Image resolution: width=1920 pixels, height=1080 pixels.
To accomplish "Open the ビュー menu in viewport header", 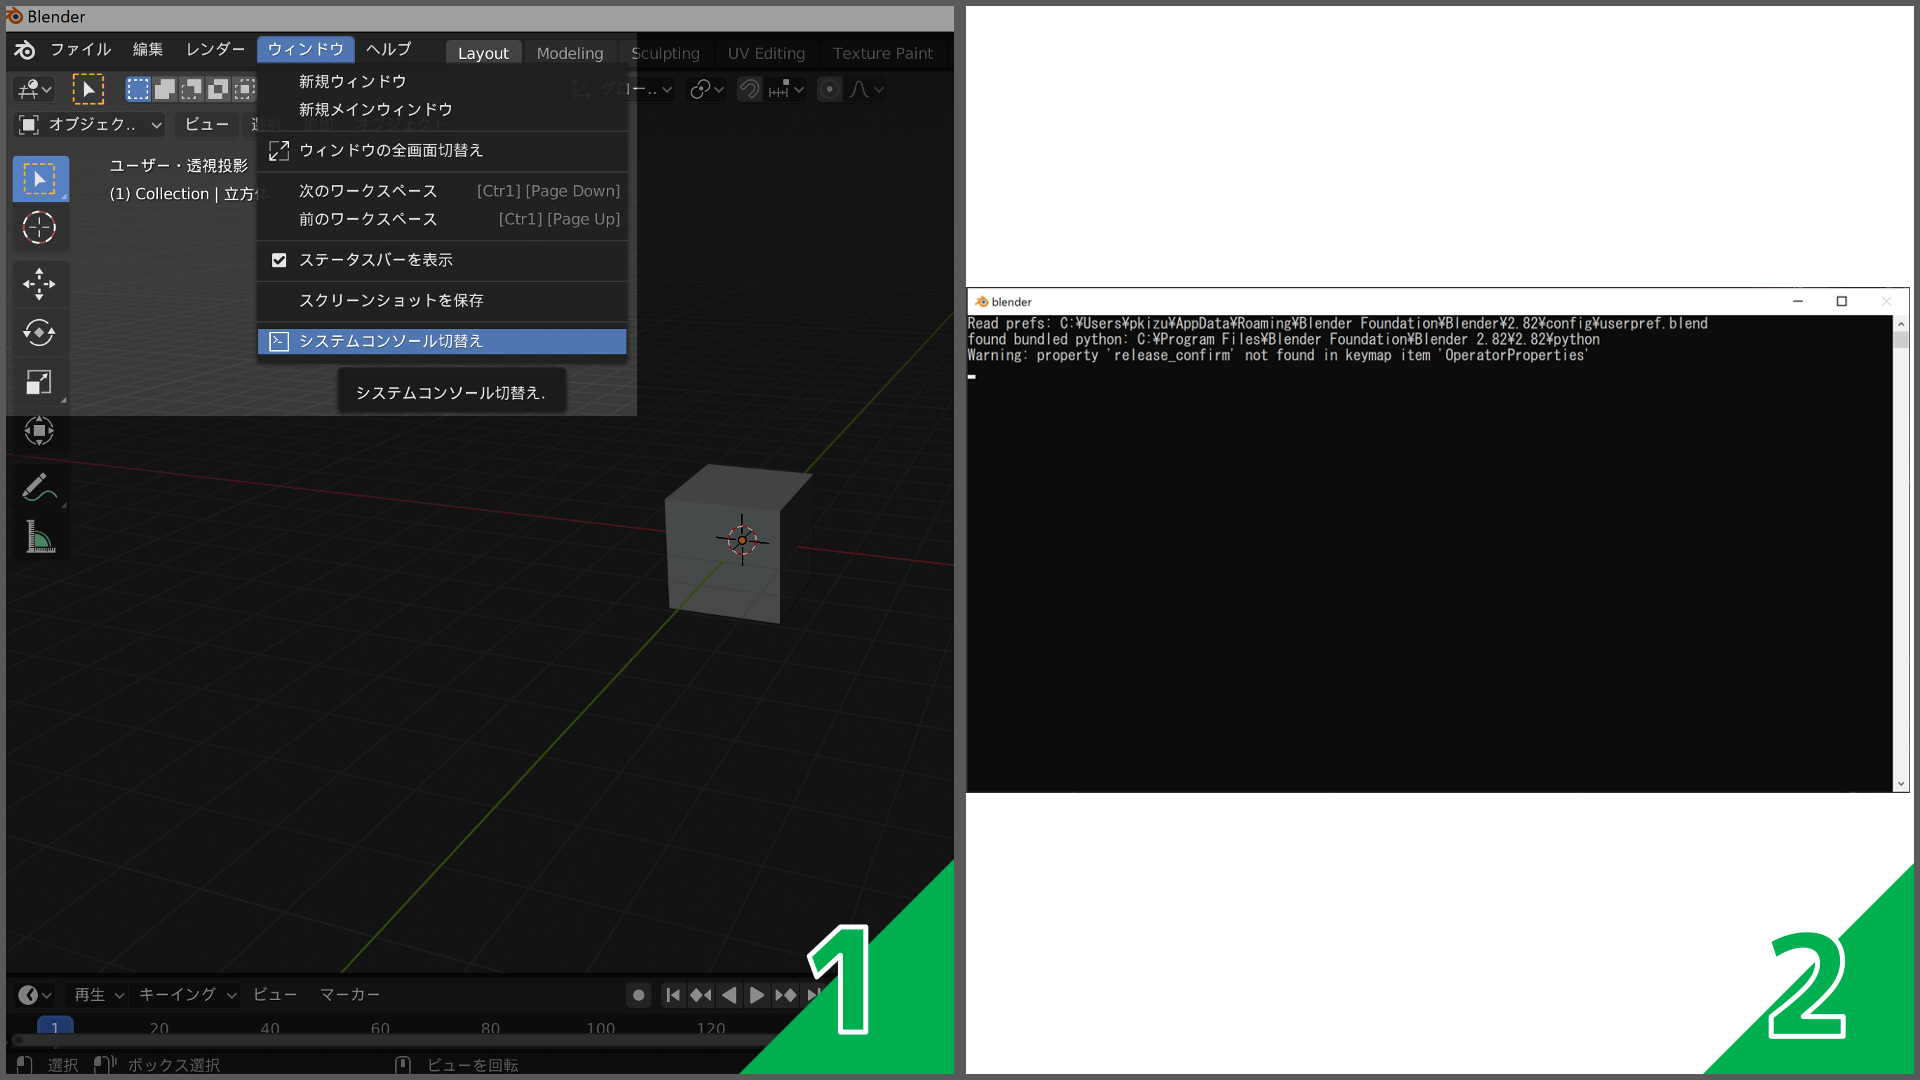I will [207, 124].
